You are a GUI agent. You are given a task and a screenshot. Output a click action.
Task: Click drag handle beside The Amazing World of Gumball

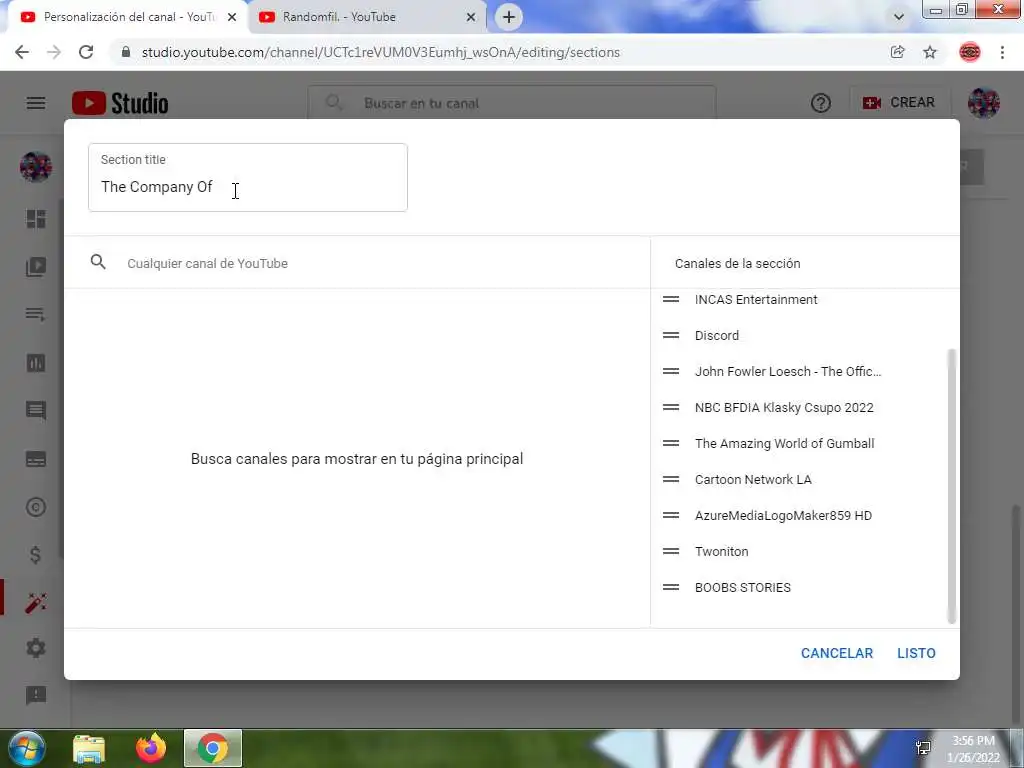tap(671, 443)
